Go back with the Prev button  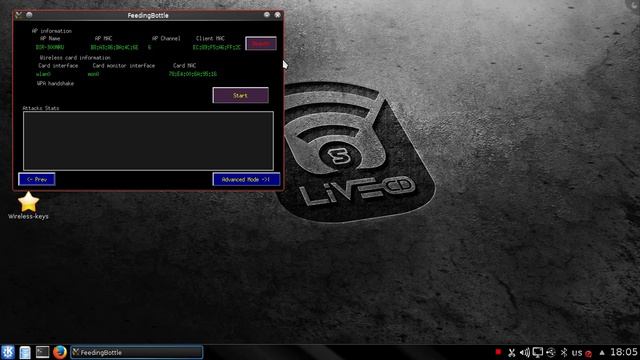pos(37,179)
